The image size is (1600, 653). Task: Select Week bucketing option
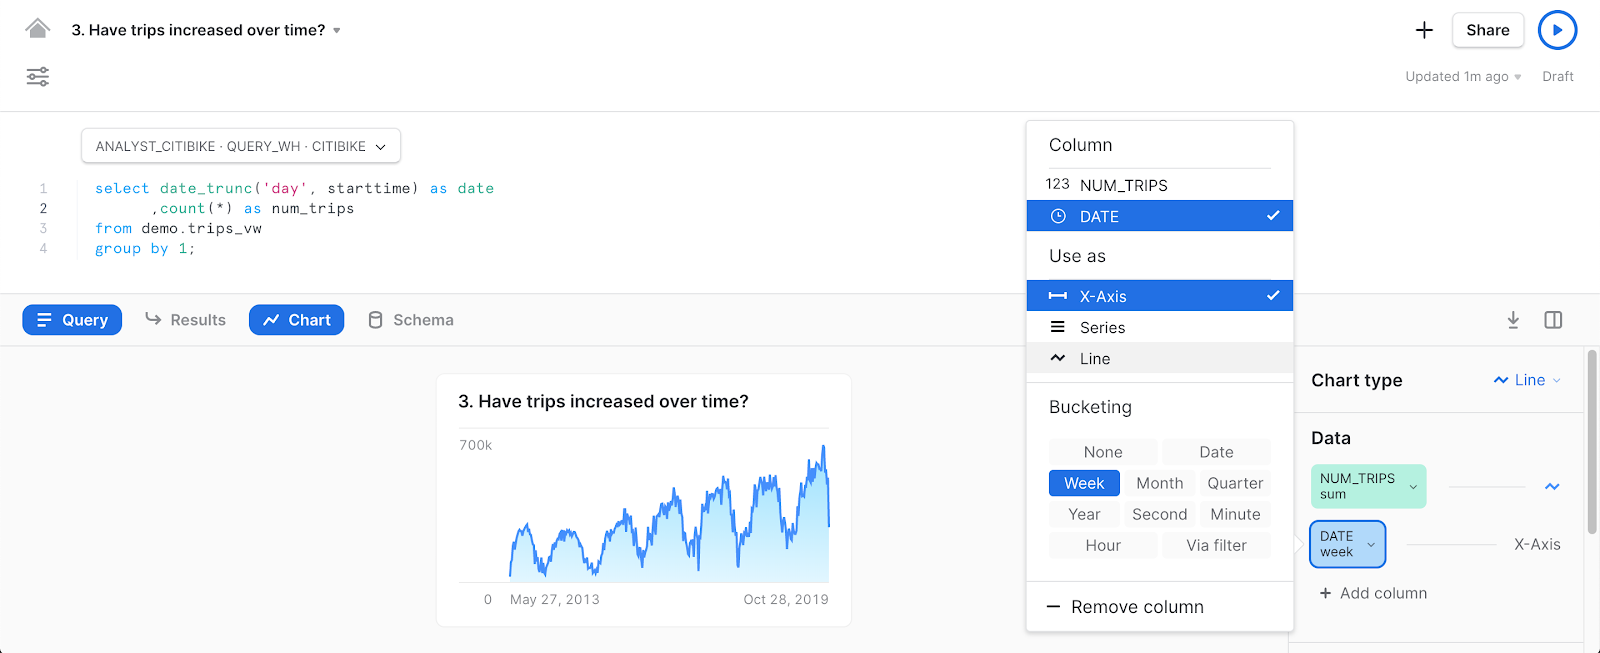1084,483
